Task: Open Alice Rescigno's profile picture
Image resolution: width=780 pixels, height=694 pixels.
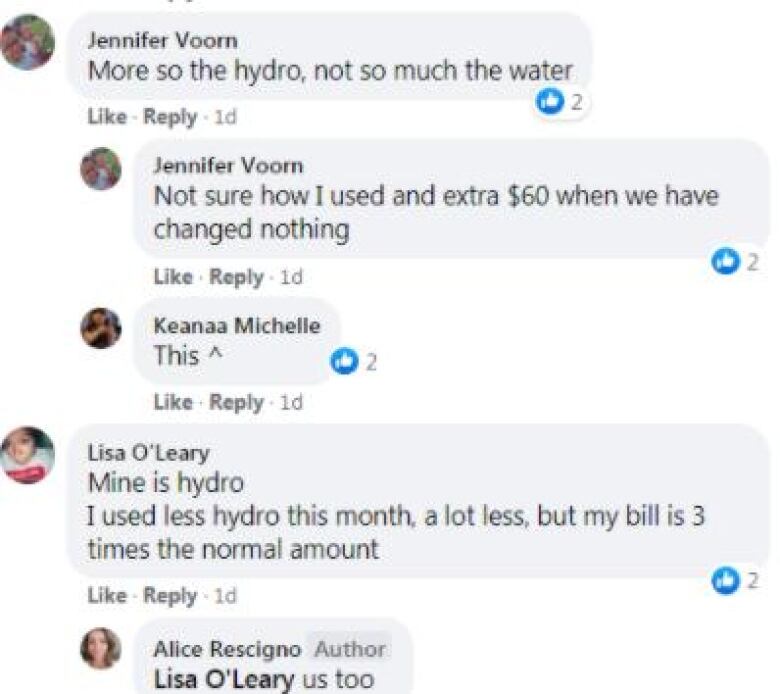Action: pyautogui.click(x=101, y=649)
